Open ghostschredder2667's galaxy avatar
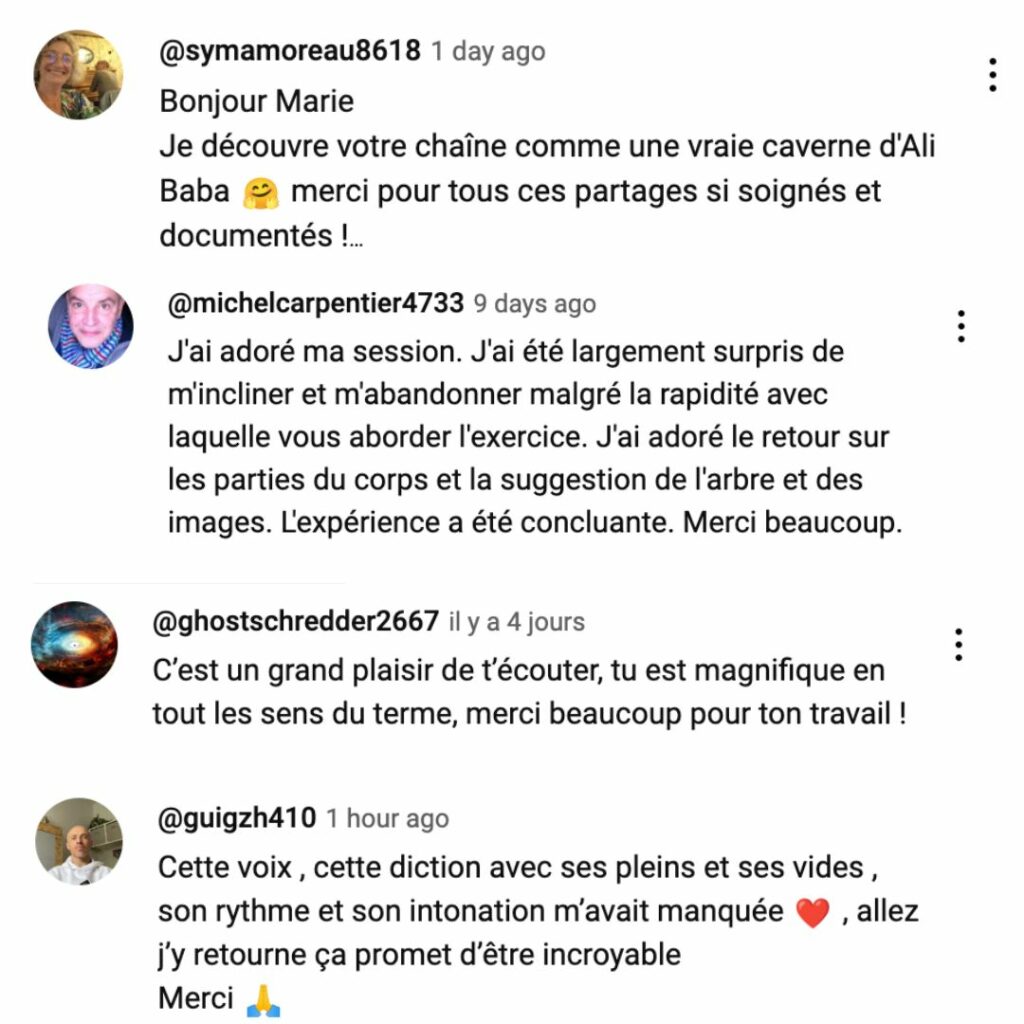 click(x=74, y=644)
